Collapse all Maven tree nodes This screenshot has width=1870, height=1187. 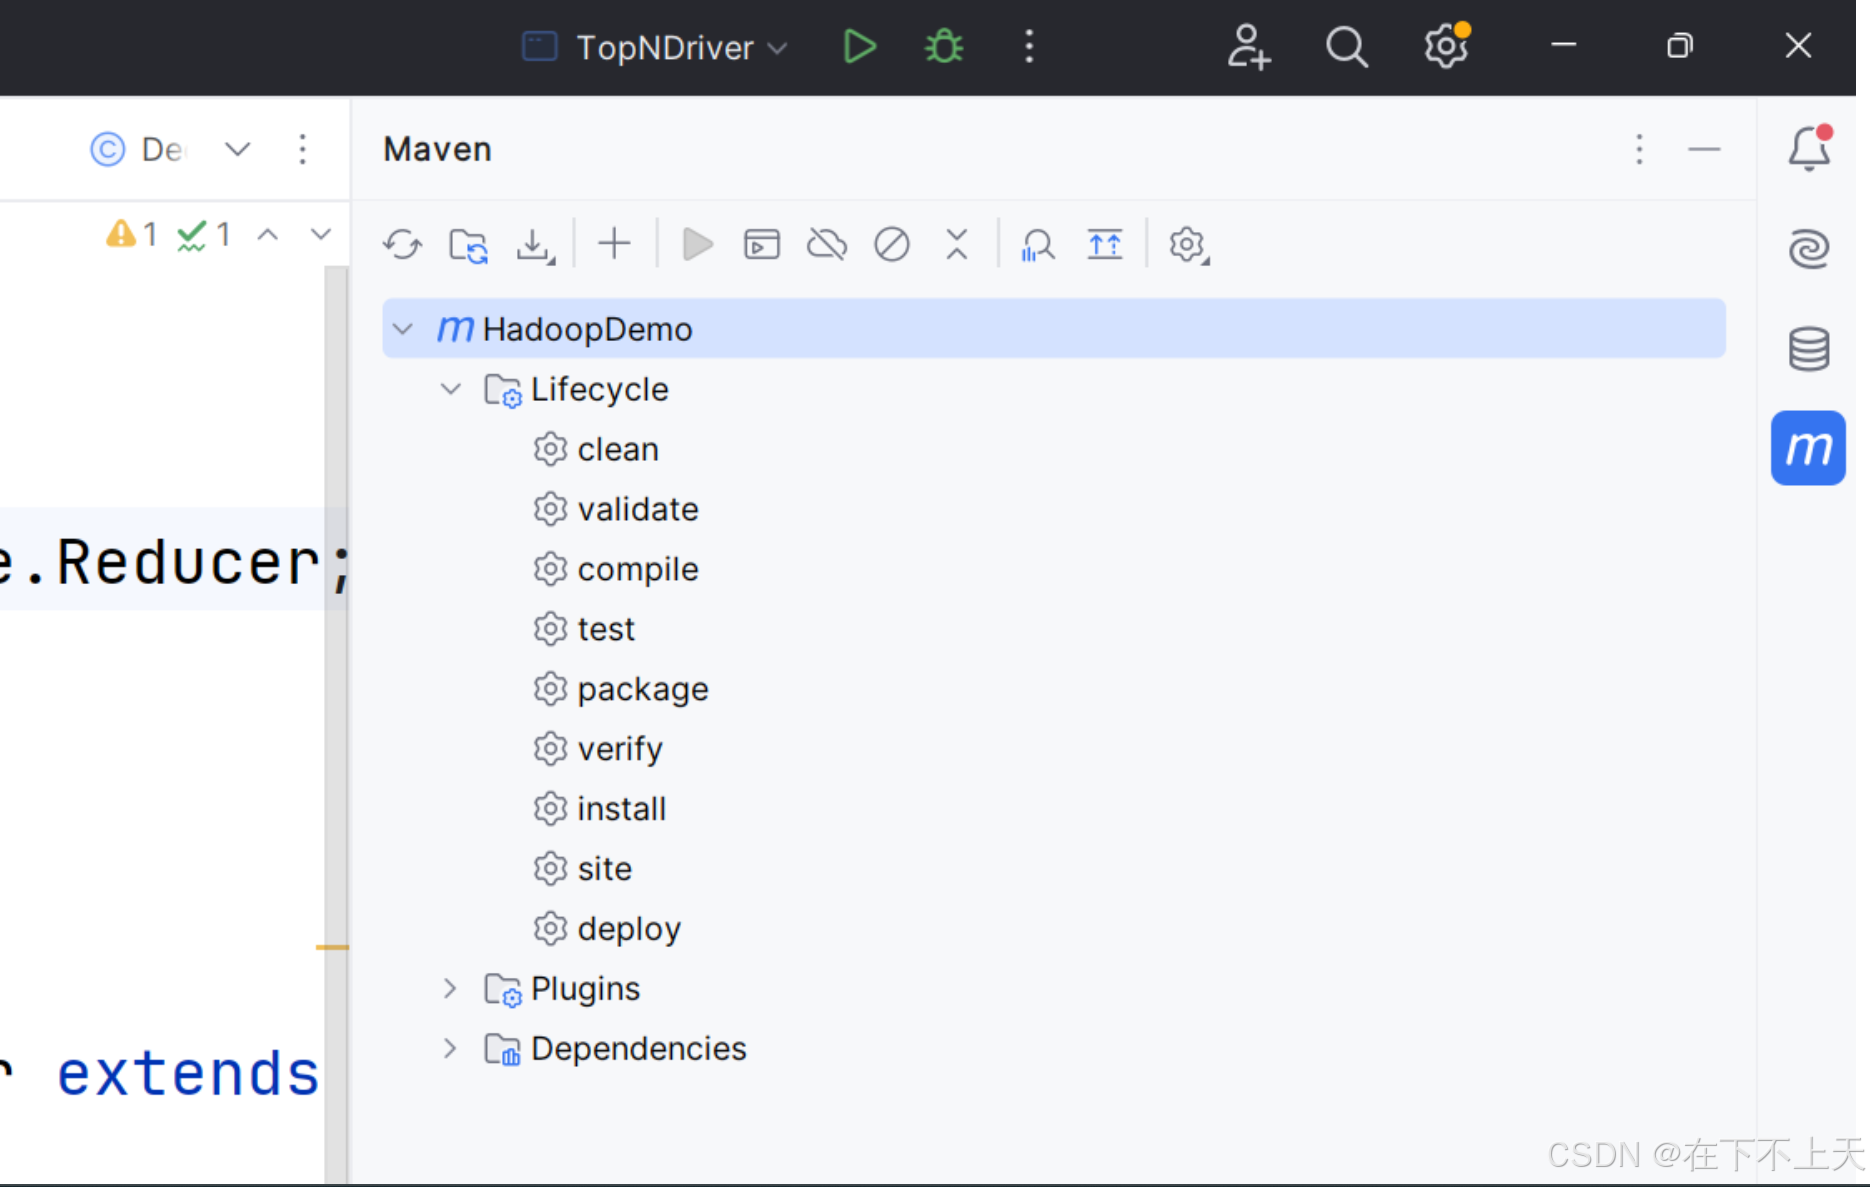point(957,245)
